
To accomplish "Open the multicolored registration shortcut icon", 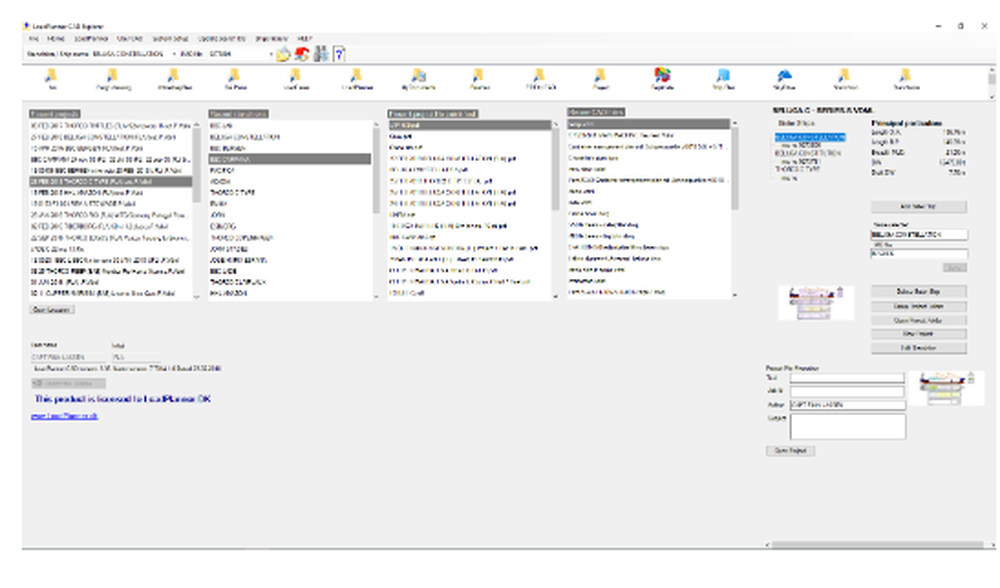I will click(x=662, y=75).
